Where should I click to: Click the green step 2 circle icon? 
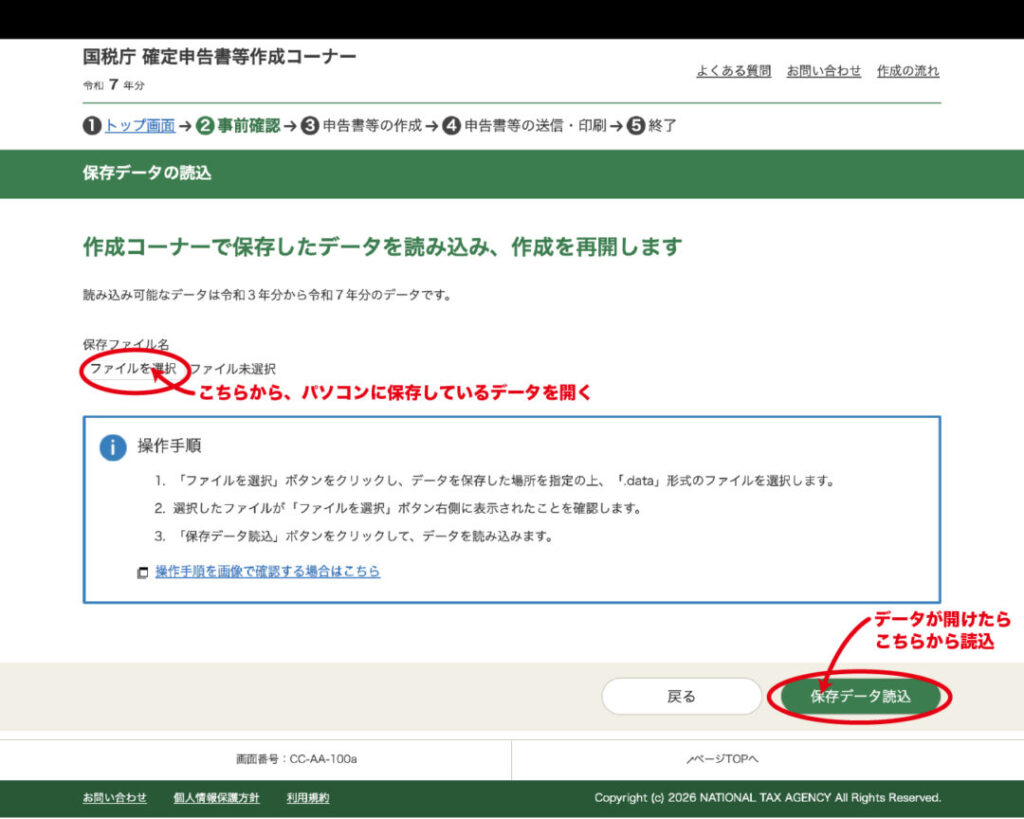(205, 126)
